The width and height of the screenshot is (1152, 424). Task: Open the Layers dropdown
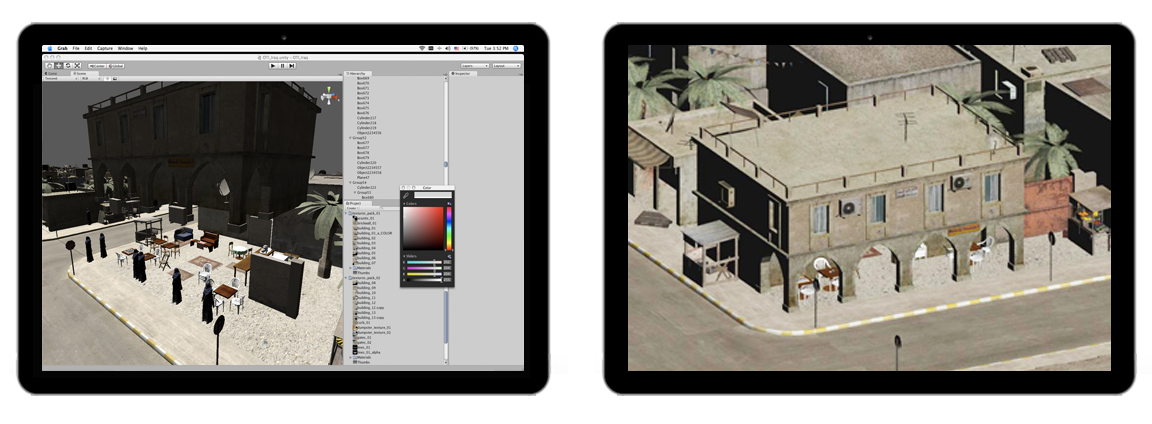pyautogui.click(x=473, y=66)
